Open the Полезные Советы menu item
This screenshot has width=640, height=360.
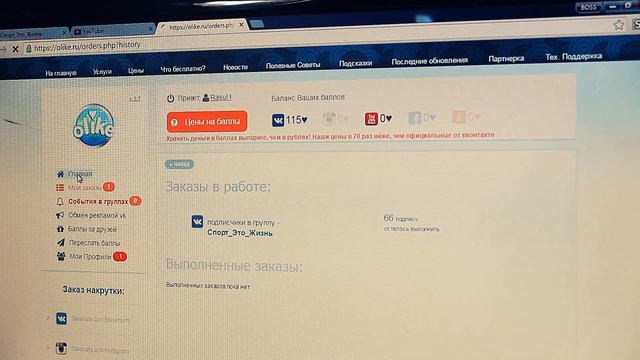click(293, 65)
